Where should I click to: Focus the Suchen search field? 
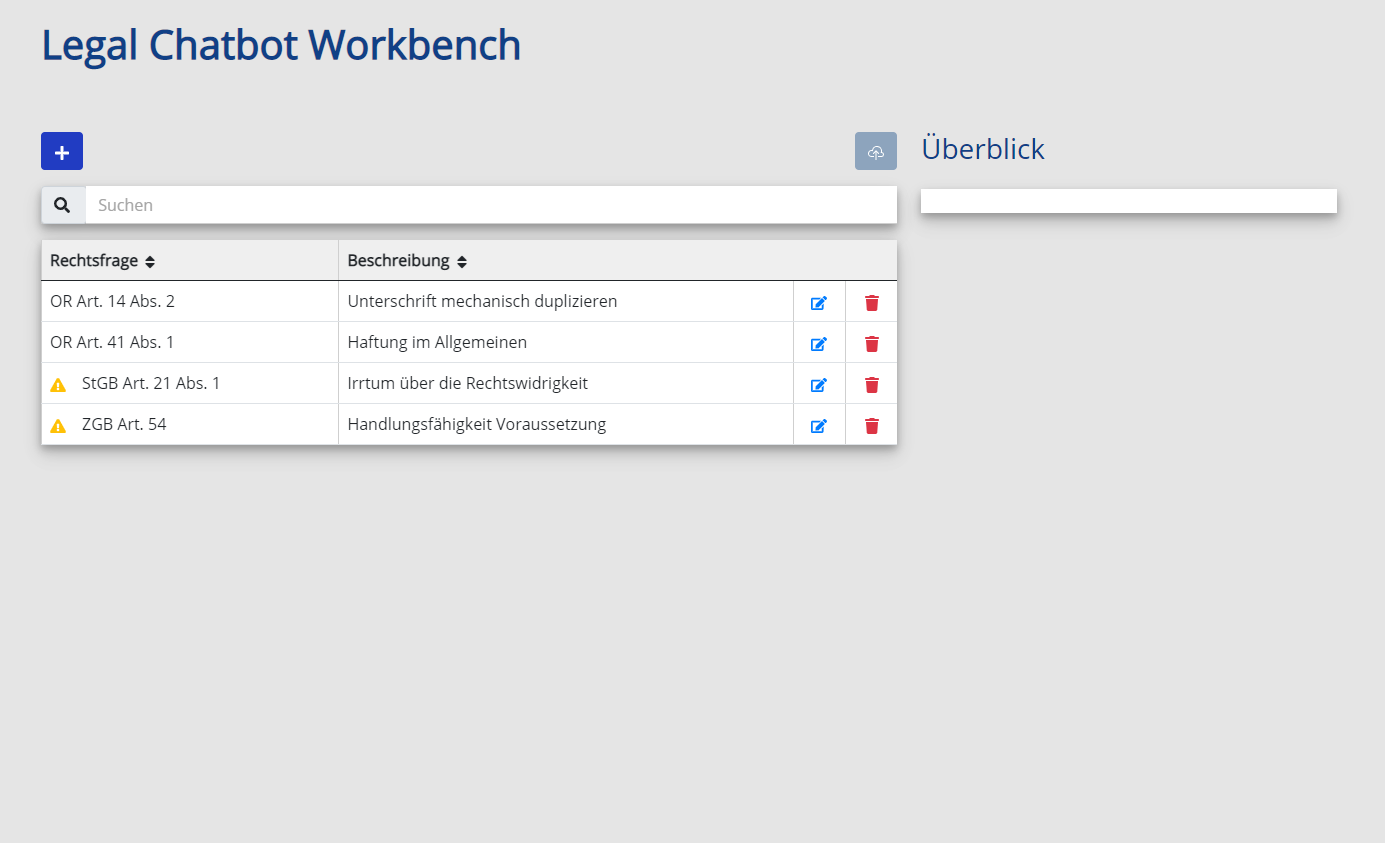(491, 205)
